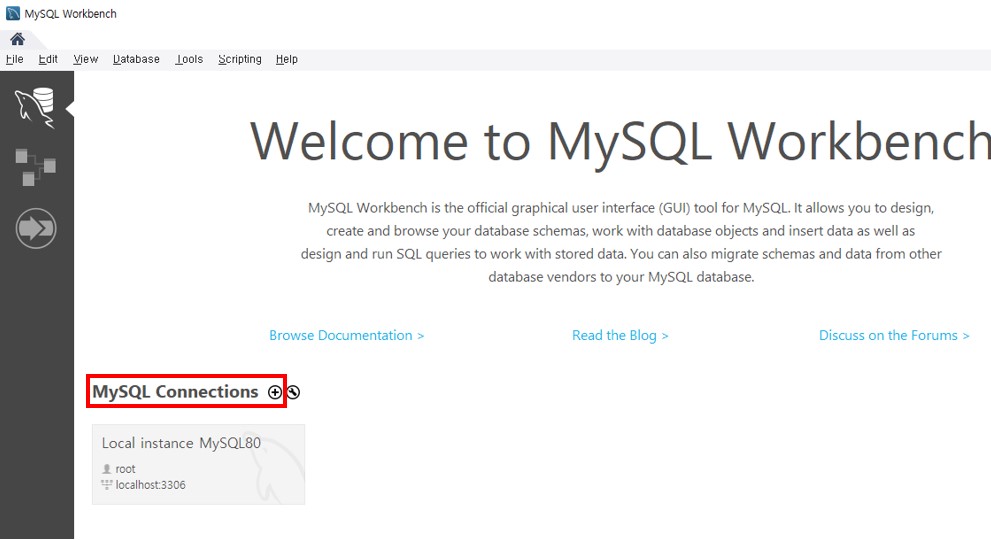This screenshot has height=540, width=991.
Task: Click Browse Documentation link
Action: (x=346, y=336)
